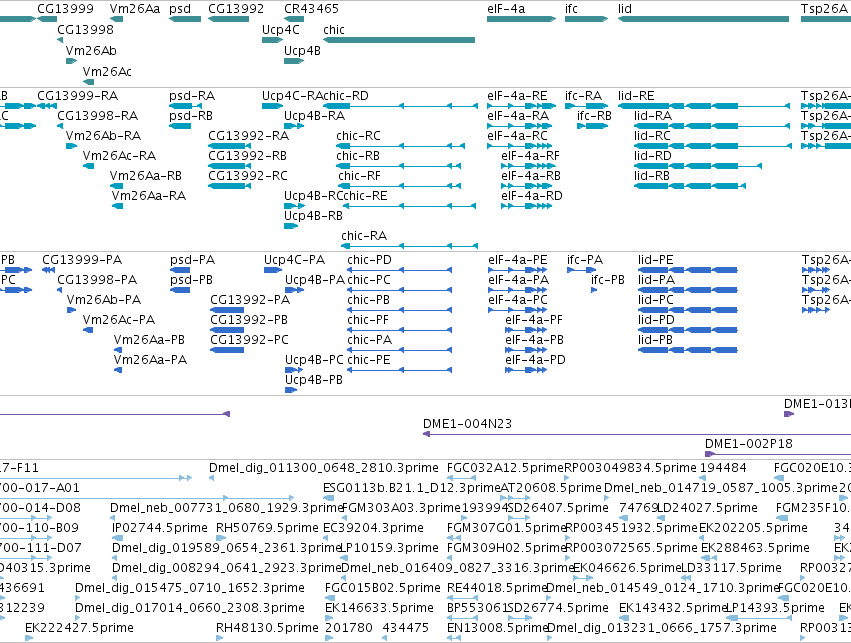851x643 pixels.
Task: Click transcript lid-RA label
Action: point(653,116)
